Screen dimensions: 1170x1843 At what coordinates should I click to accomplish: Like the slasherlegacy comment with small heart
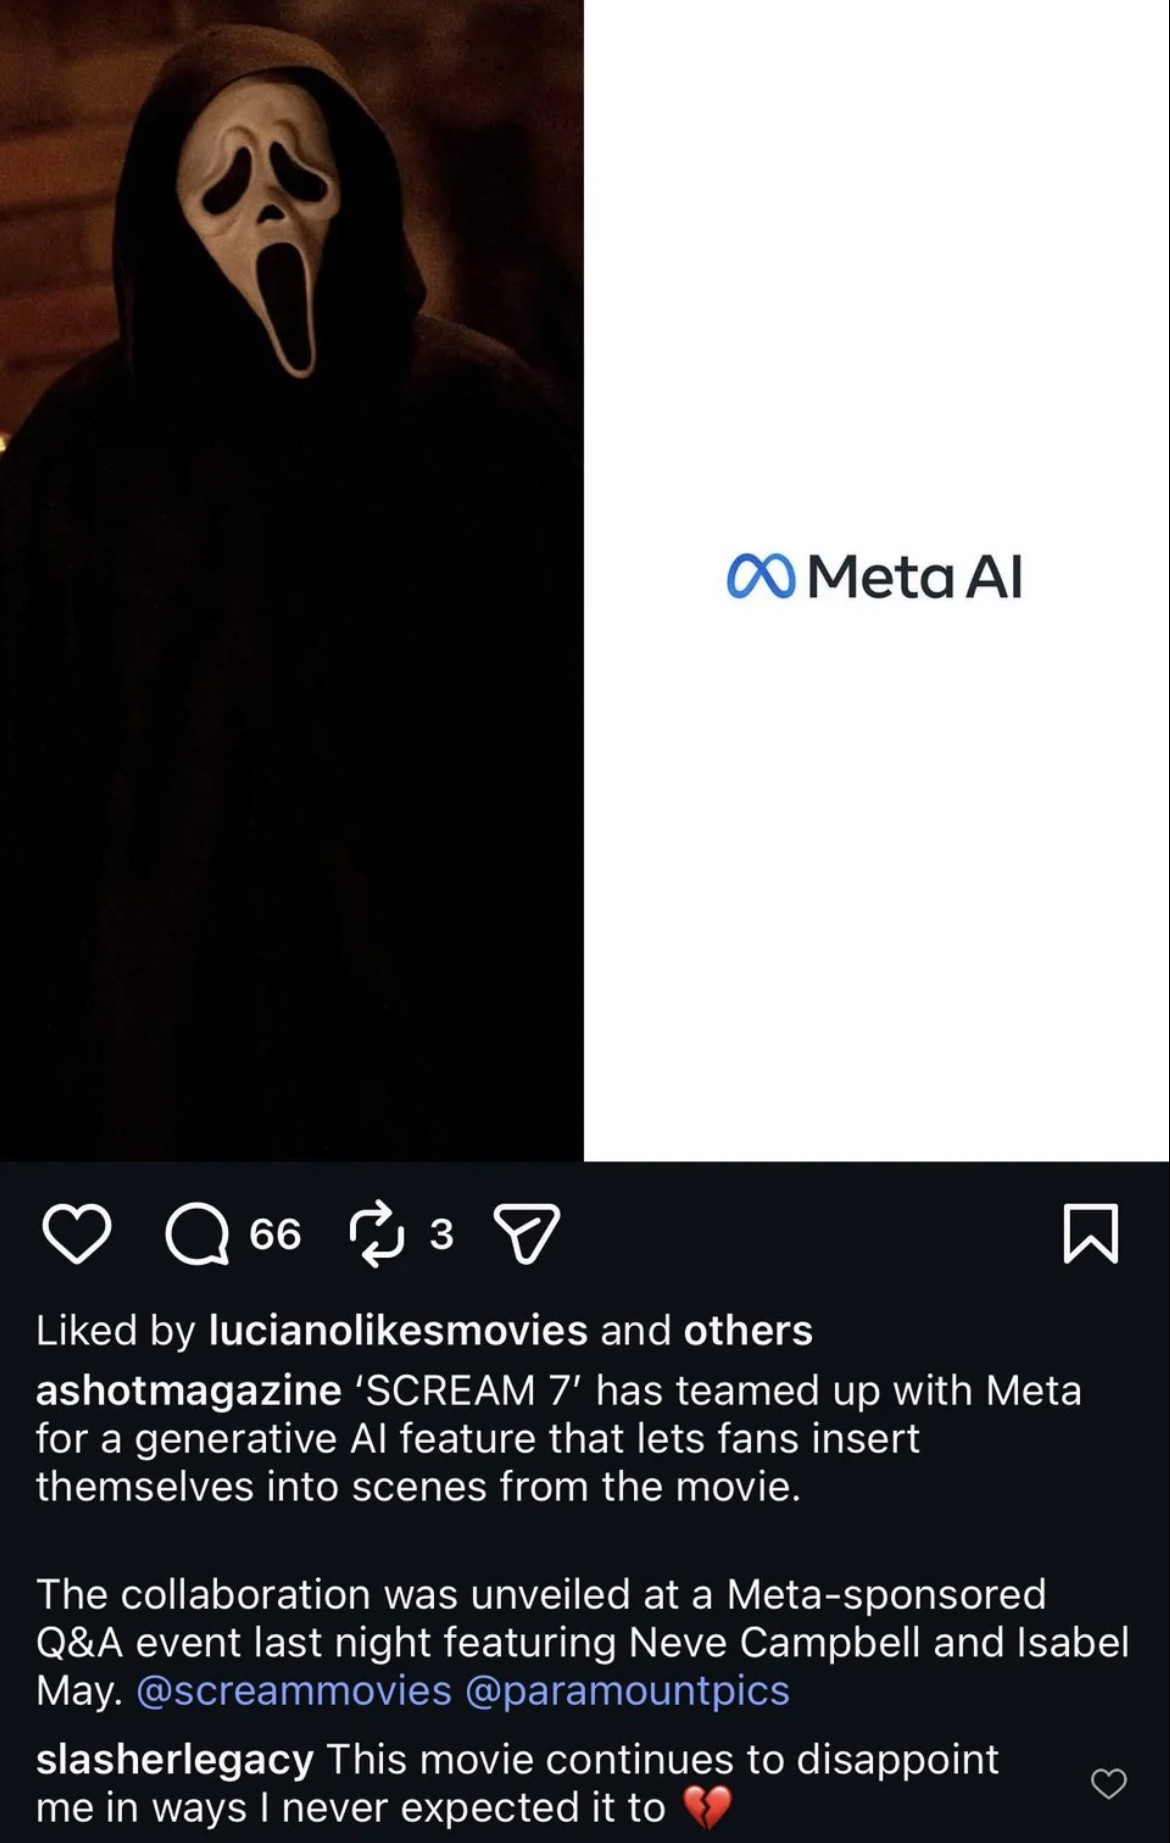coord(1108,1783)
